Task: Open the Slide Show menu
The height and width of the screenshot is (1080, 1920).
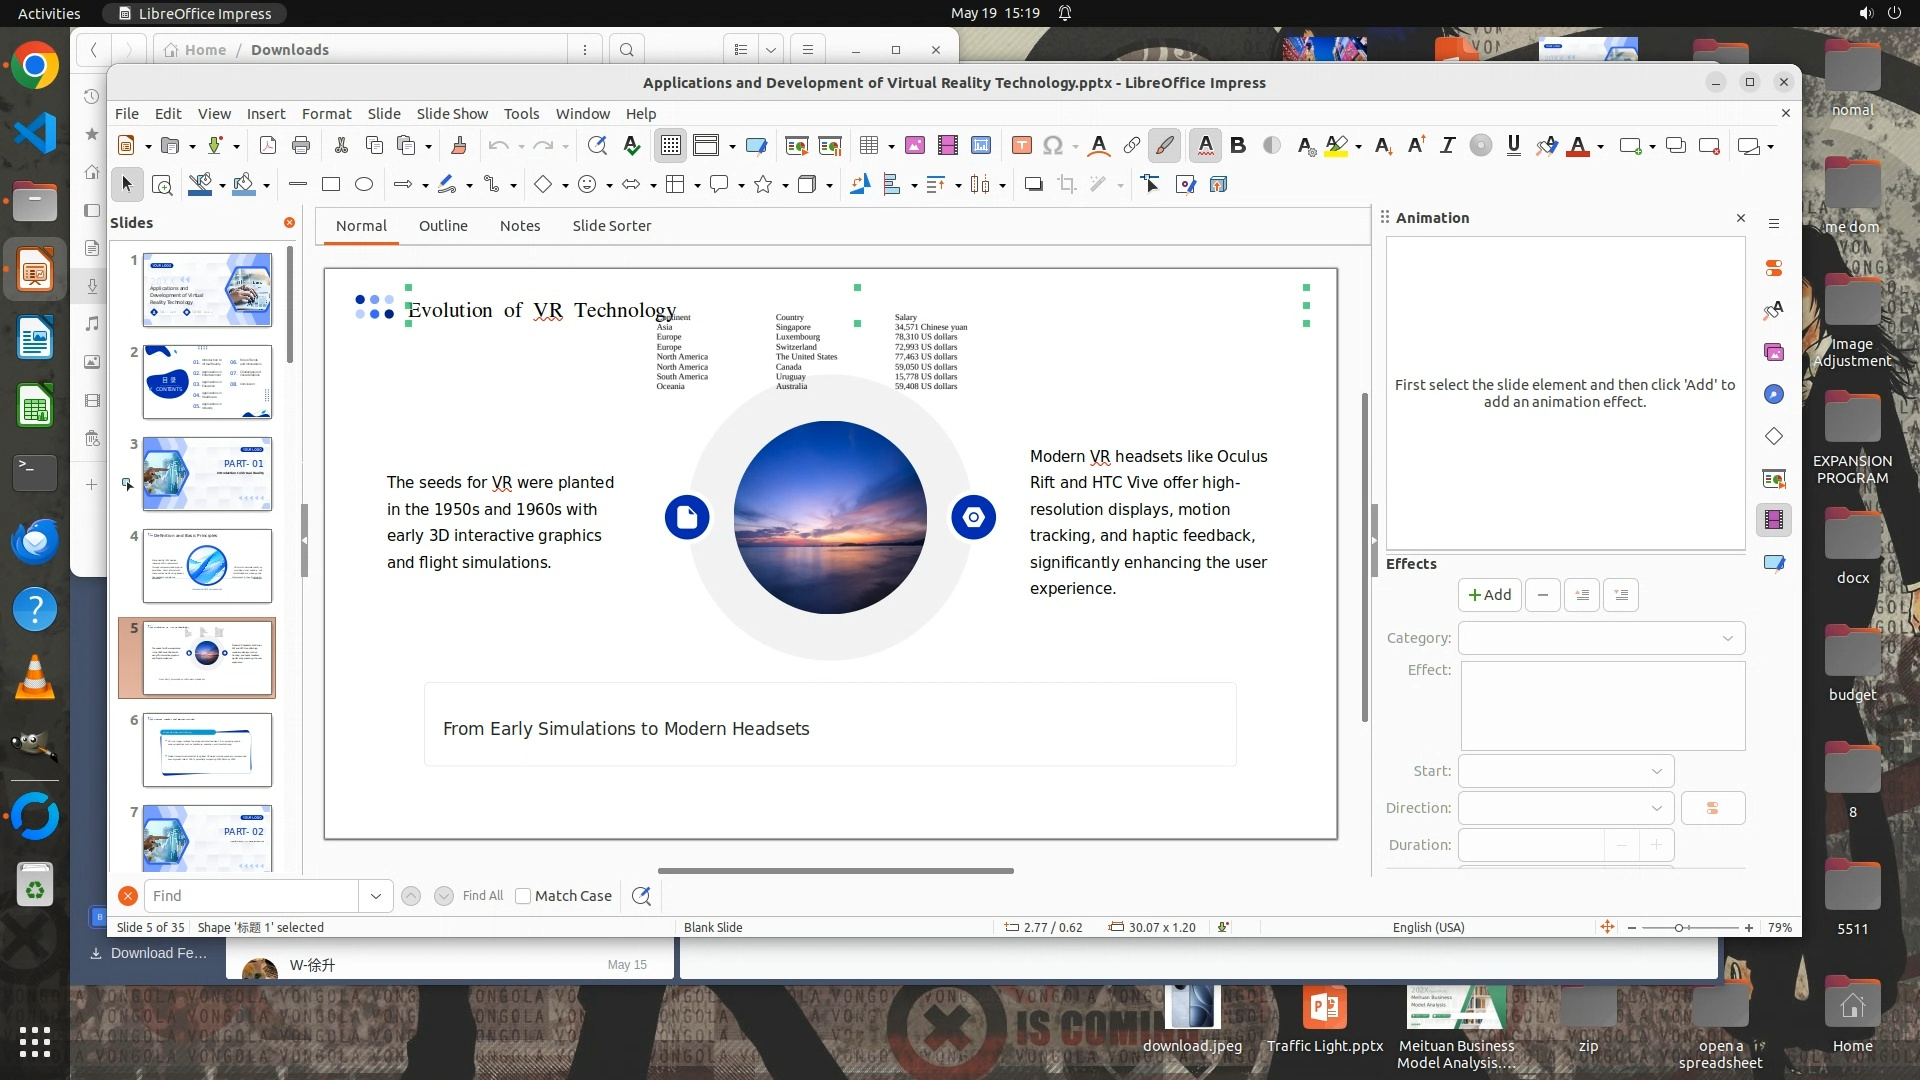Action: point(452,114)
